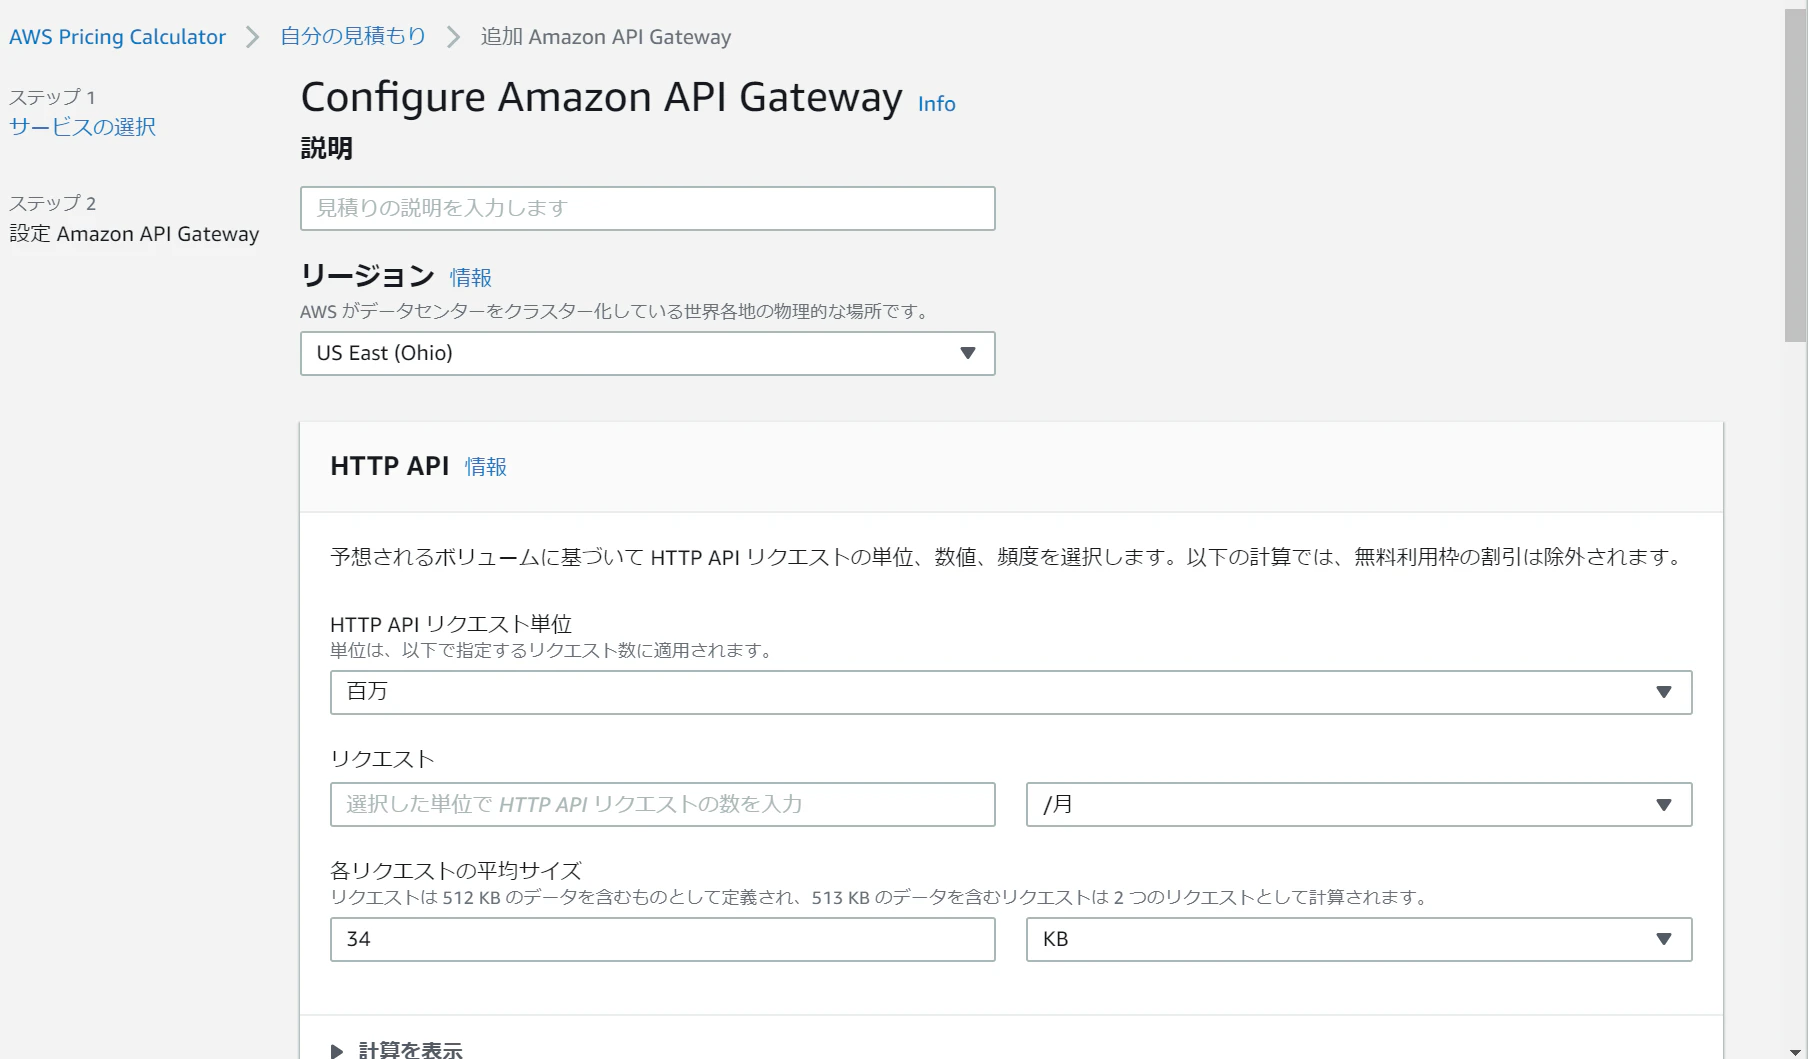Click the HTTP API リクエスト number input field

tap(663, 804)
